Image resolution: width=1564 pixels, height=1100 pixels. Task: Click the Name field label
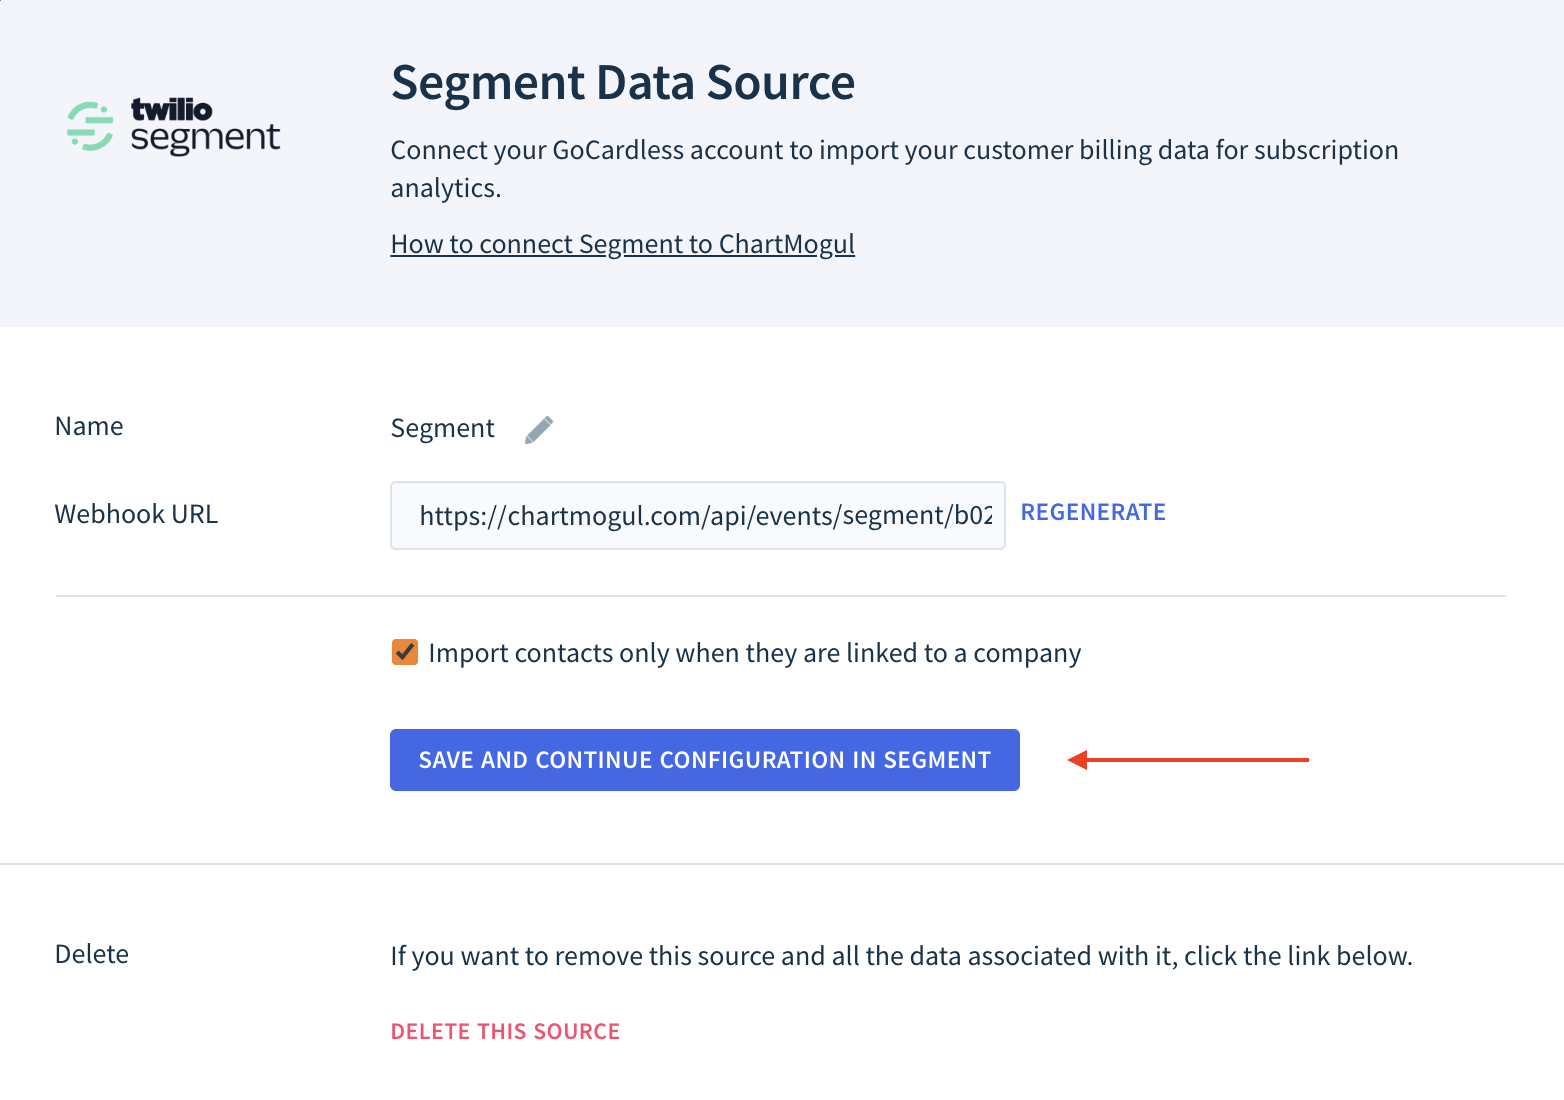(x=89, y=426)
